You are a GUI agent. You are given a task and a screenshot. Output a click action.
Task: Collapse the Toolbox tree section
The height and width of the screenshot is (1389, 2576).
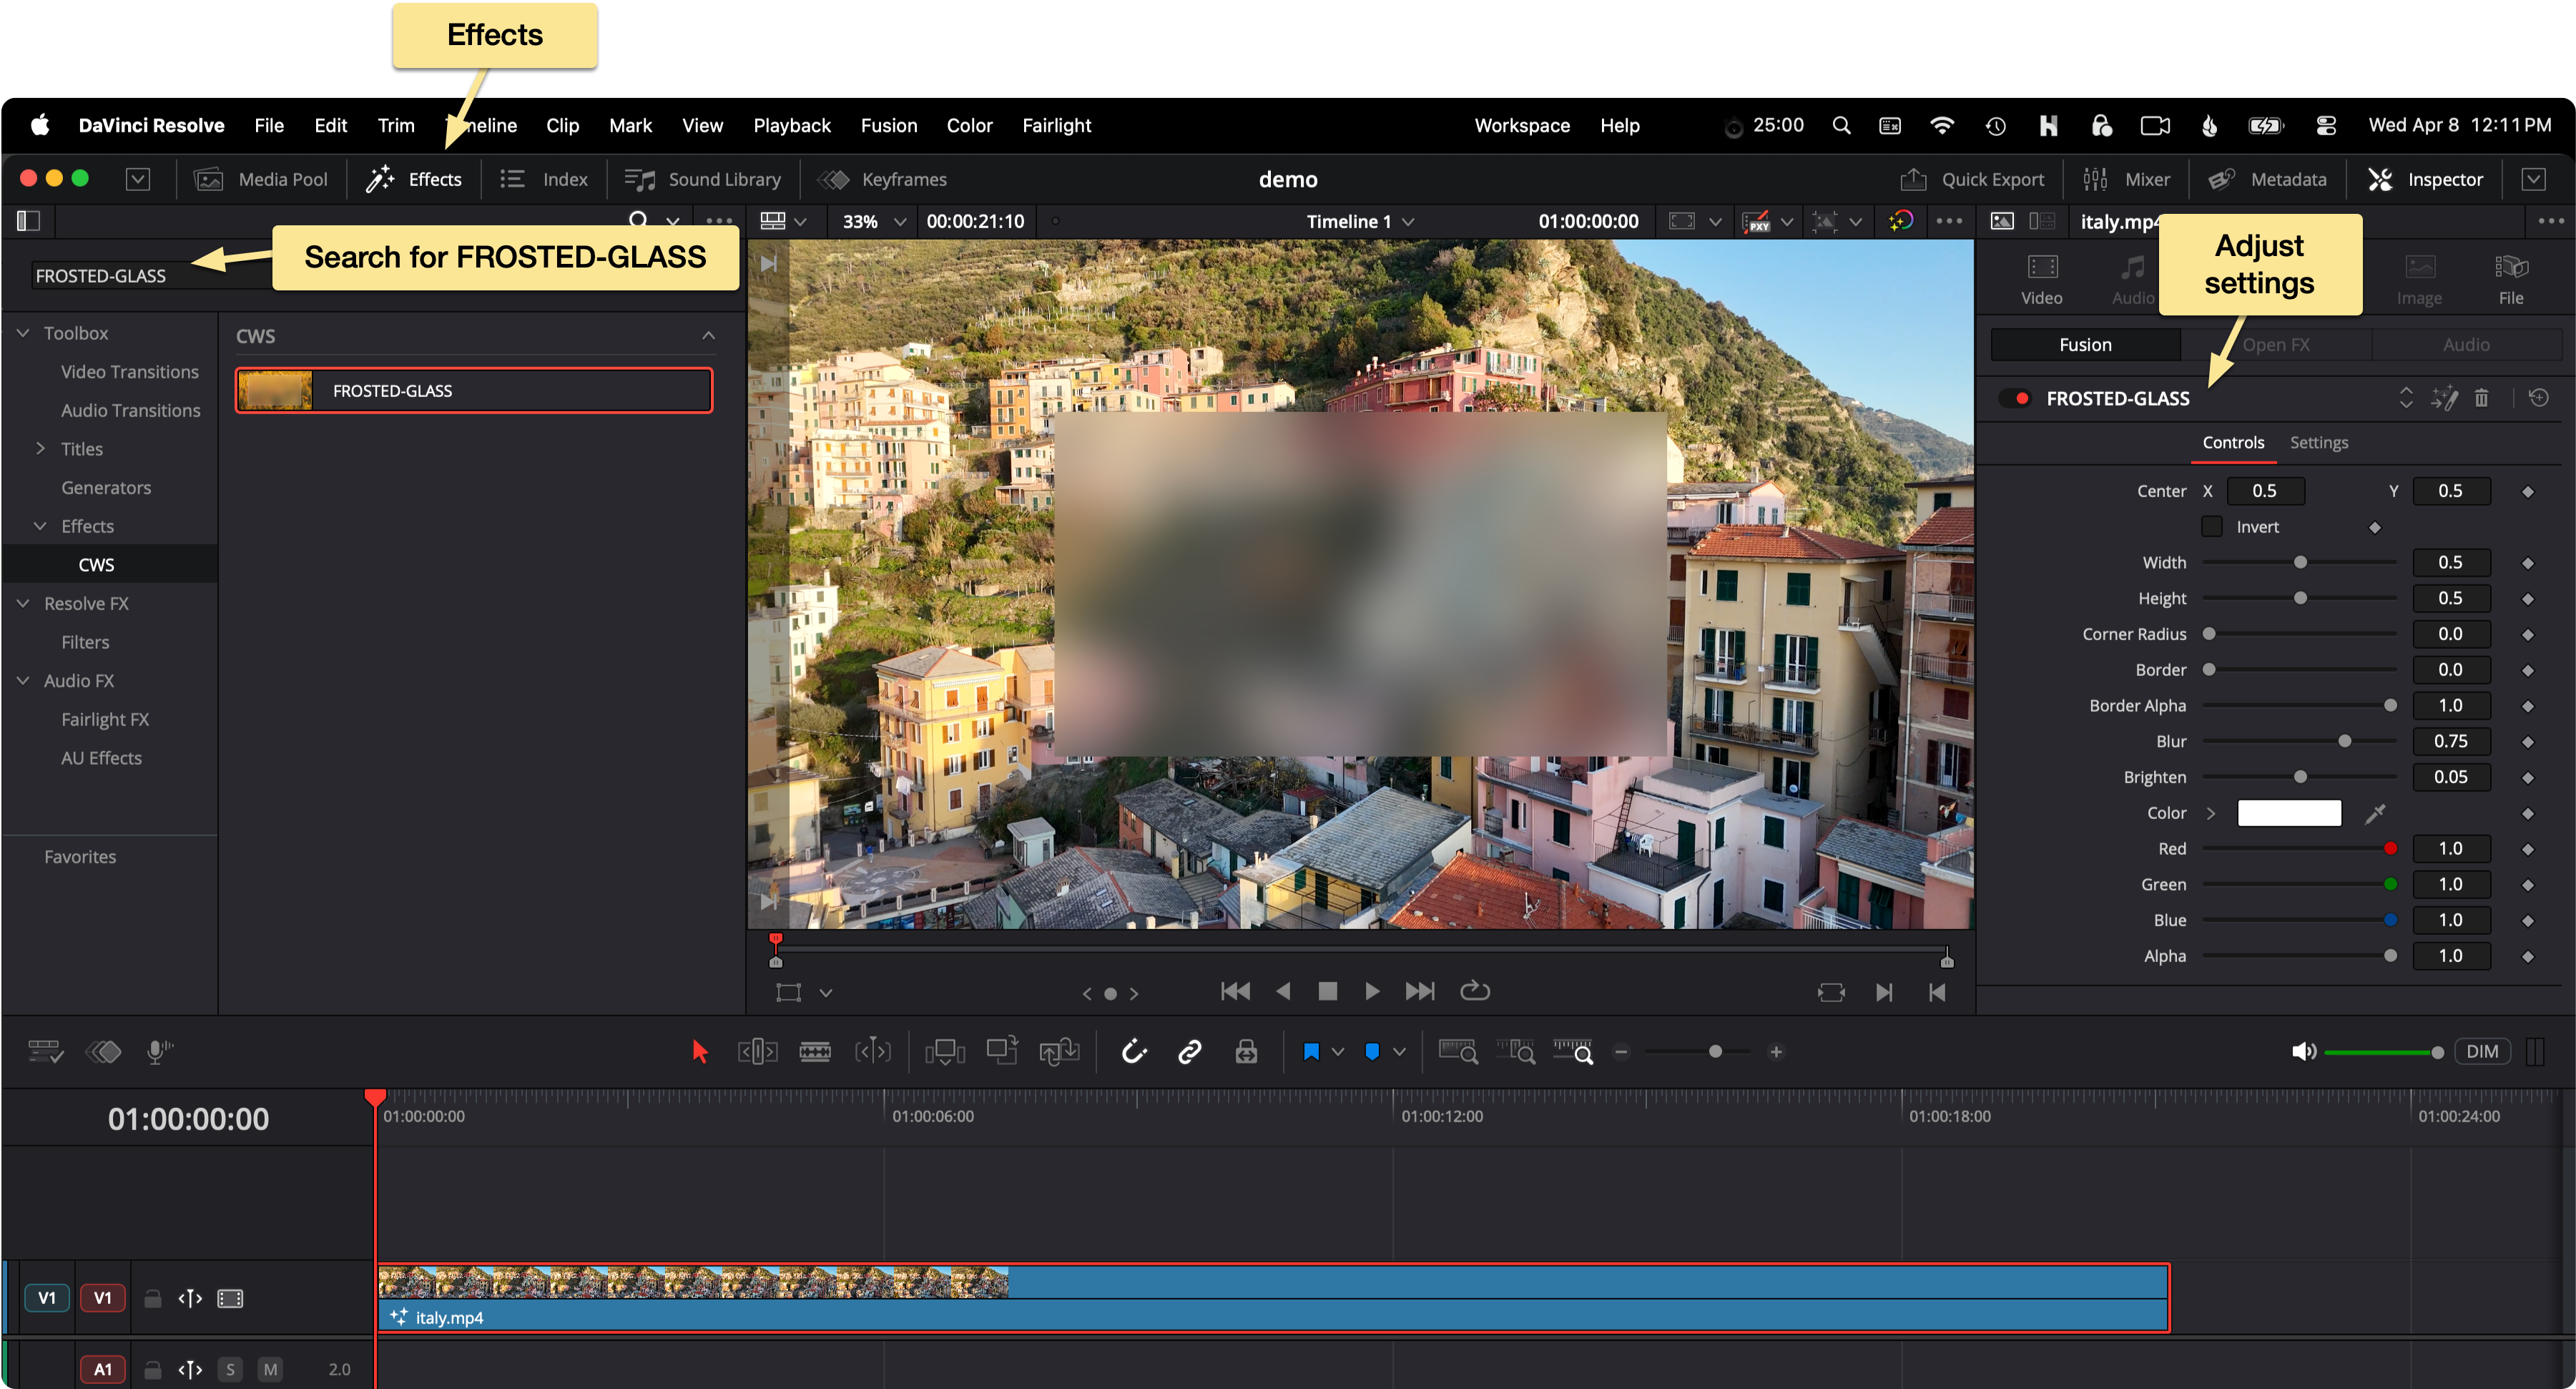tap(24, 333)
